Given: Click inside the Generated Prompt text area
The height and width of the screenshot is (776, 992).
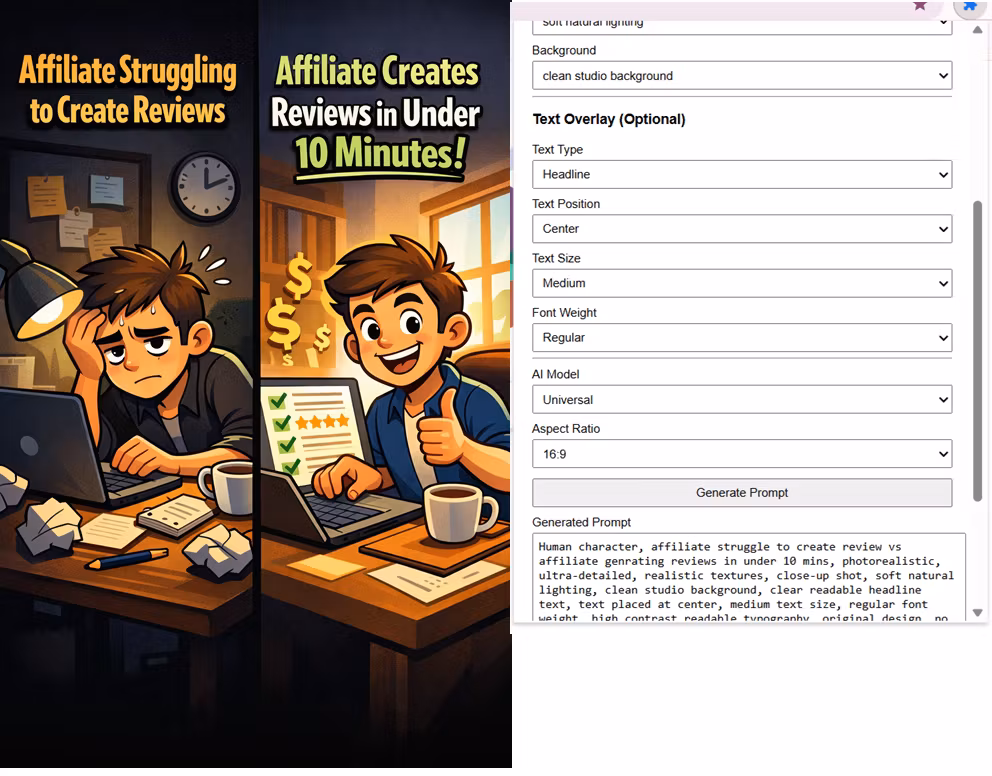Looking at the screenshot, I should click(x=748, y=578).
